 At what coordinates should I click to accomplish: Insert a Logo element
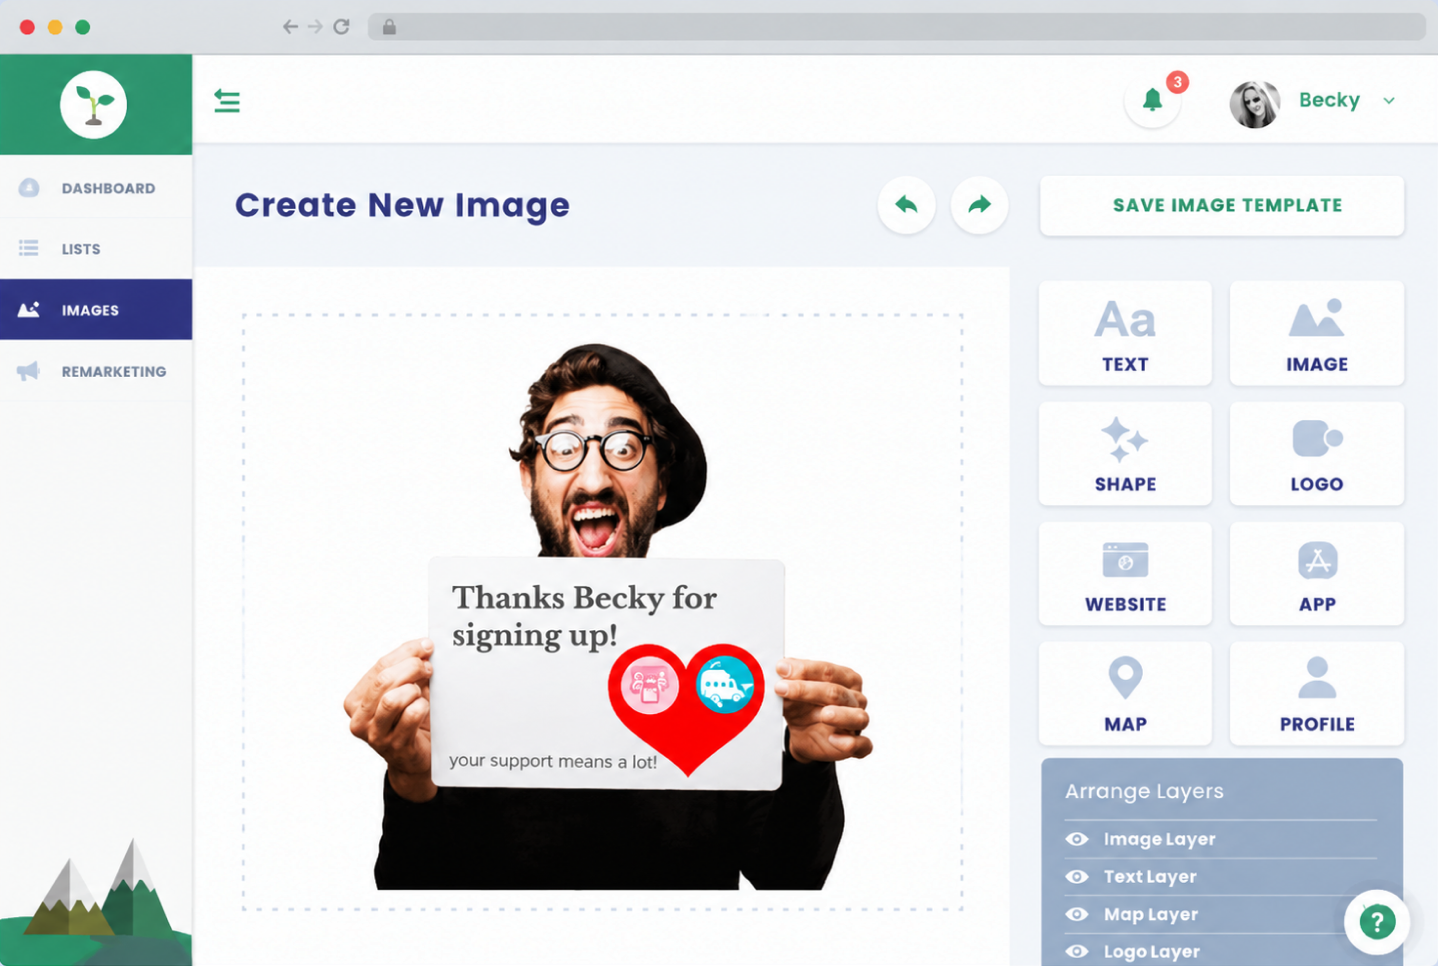pyautogui.click(x=1317, y=453)
